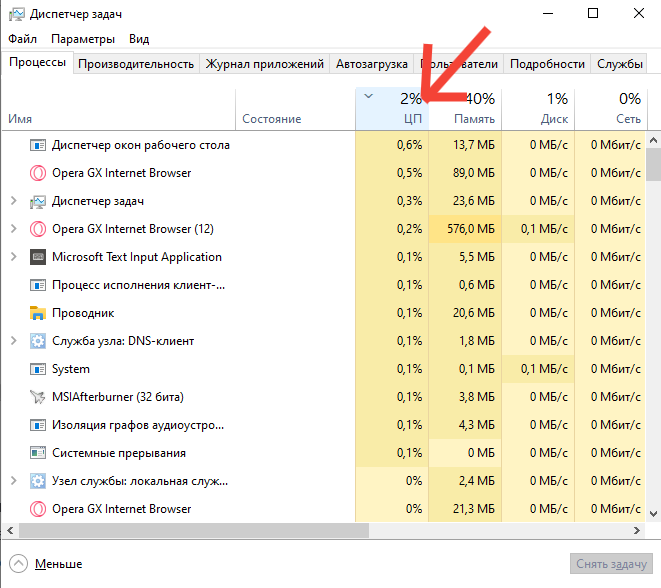661x588 pixels.
Task: Click the Снять задачу button
Action: point(611,564)
